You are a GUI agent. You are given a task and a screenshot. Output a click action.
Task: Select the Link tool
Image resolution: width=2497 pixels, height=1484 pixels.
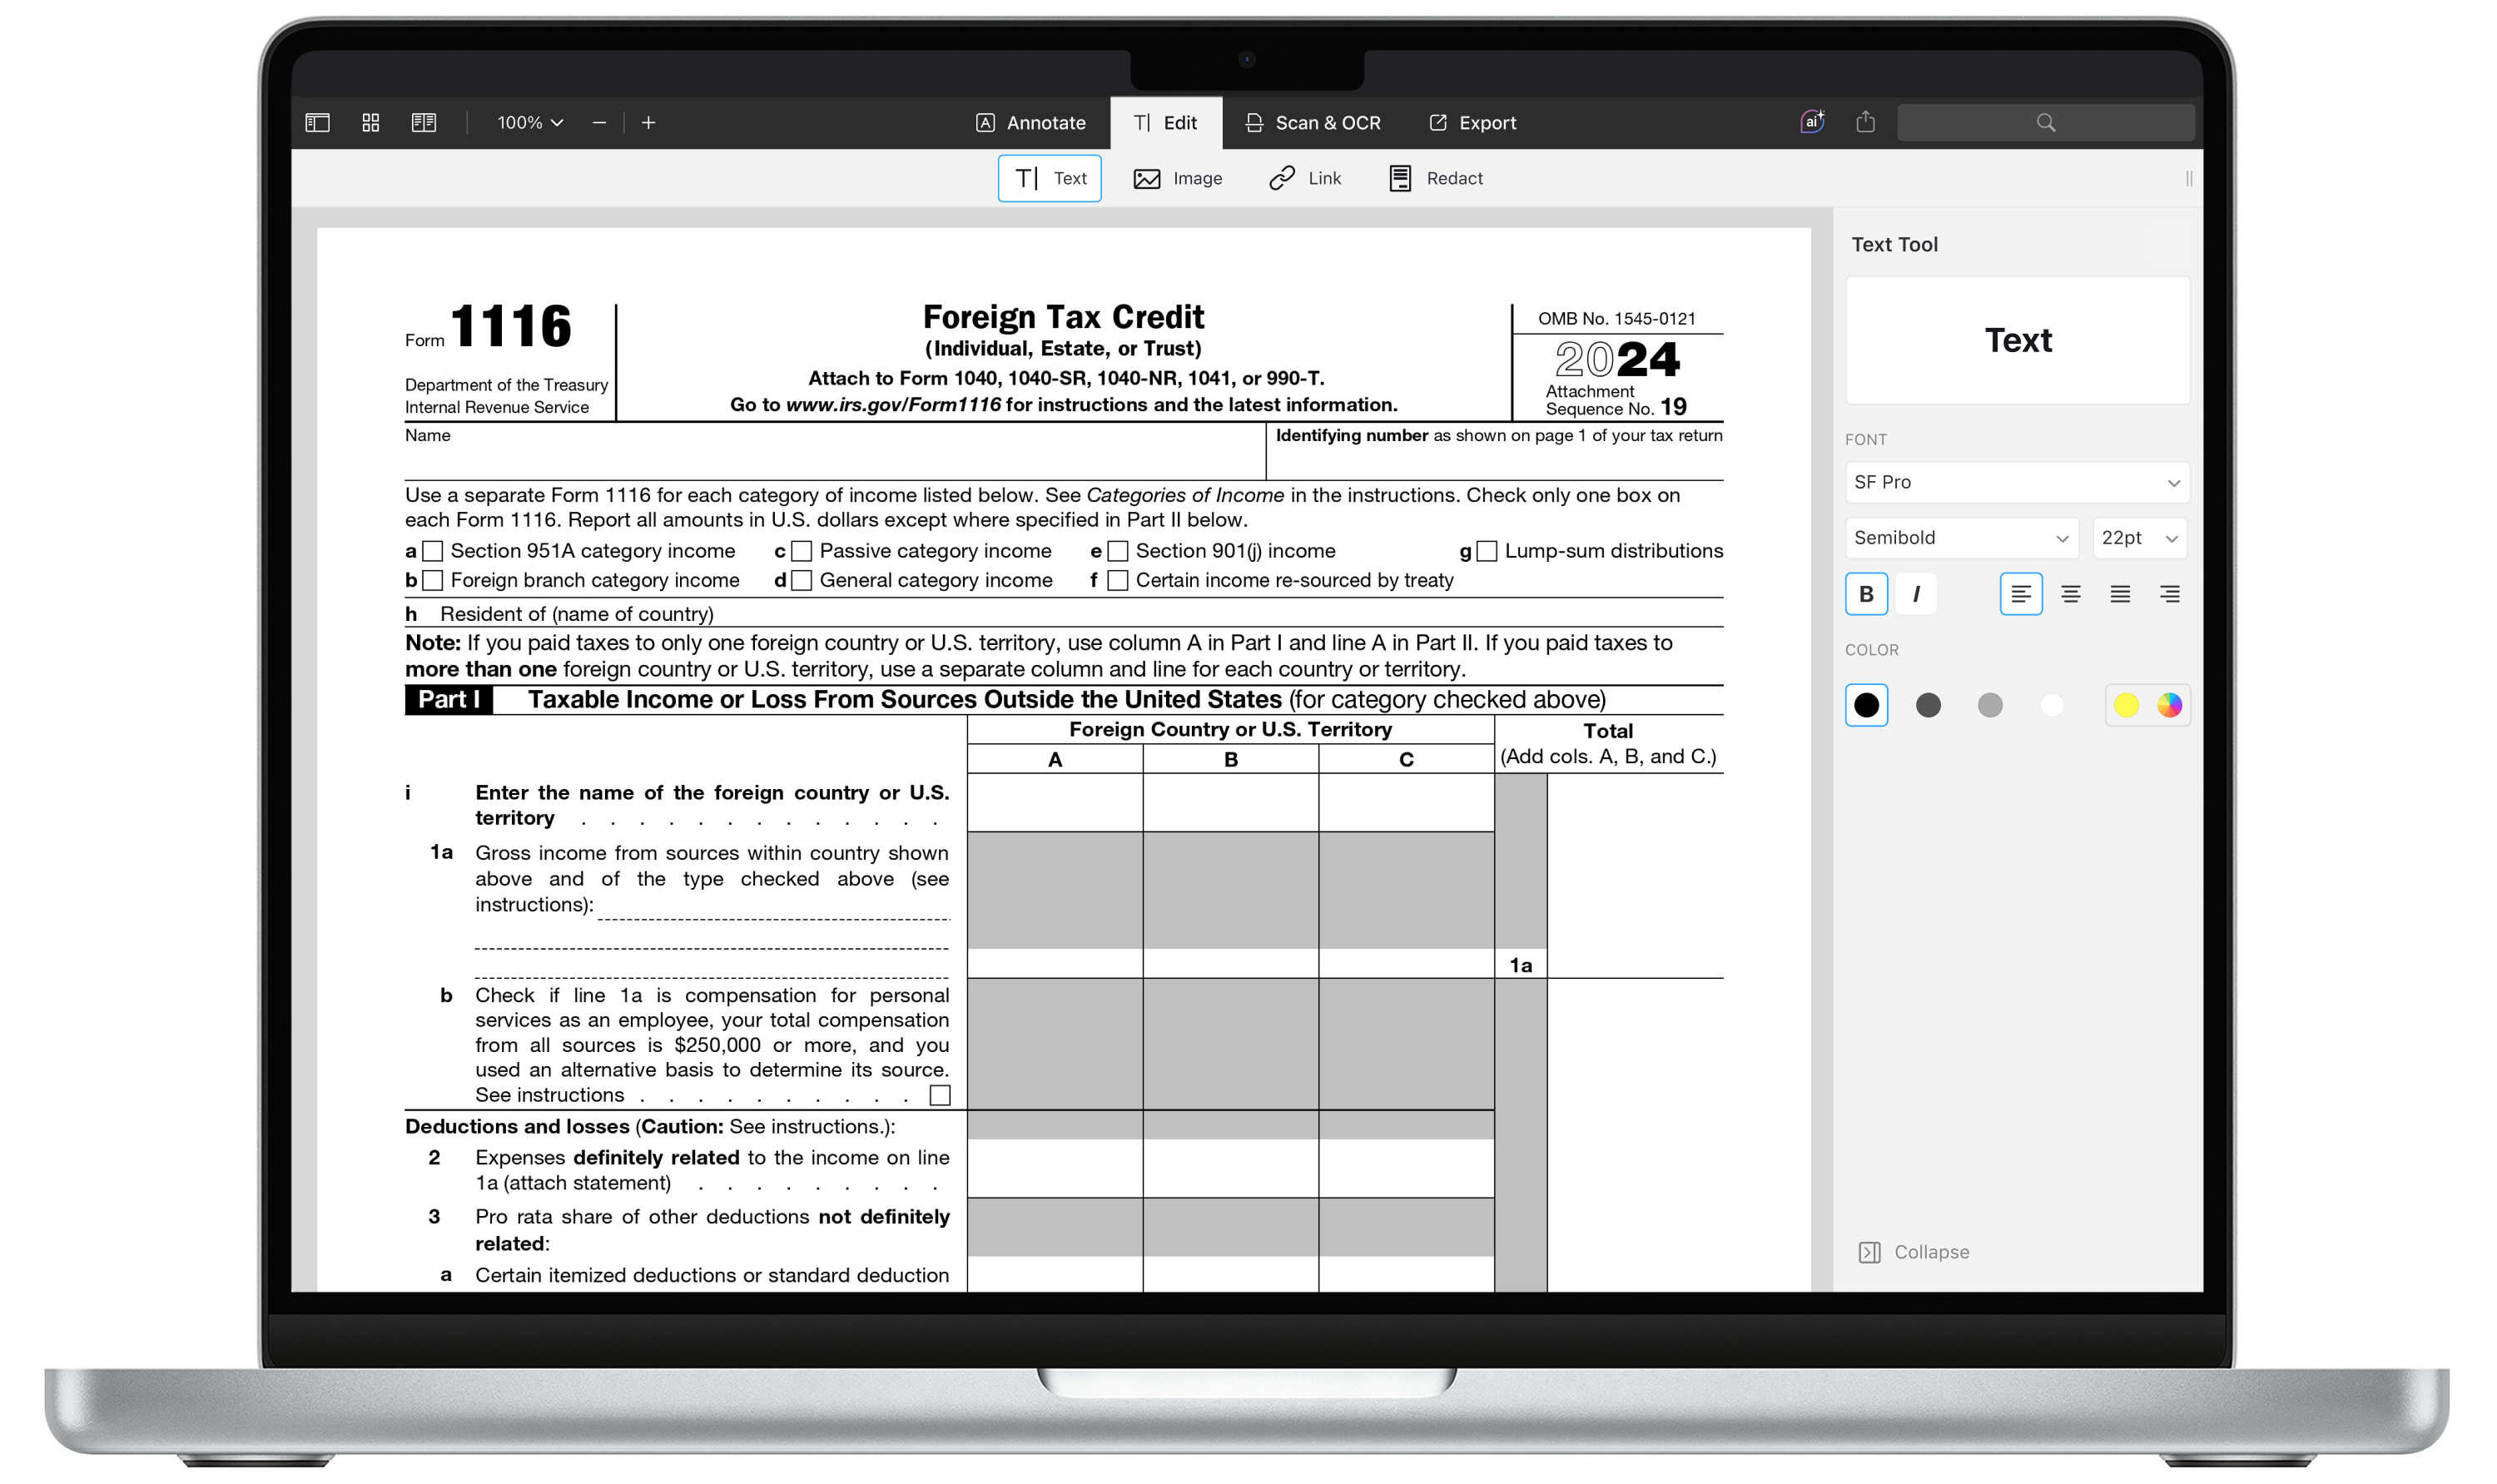click(x=1305, y=178)
